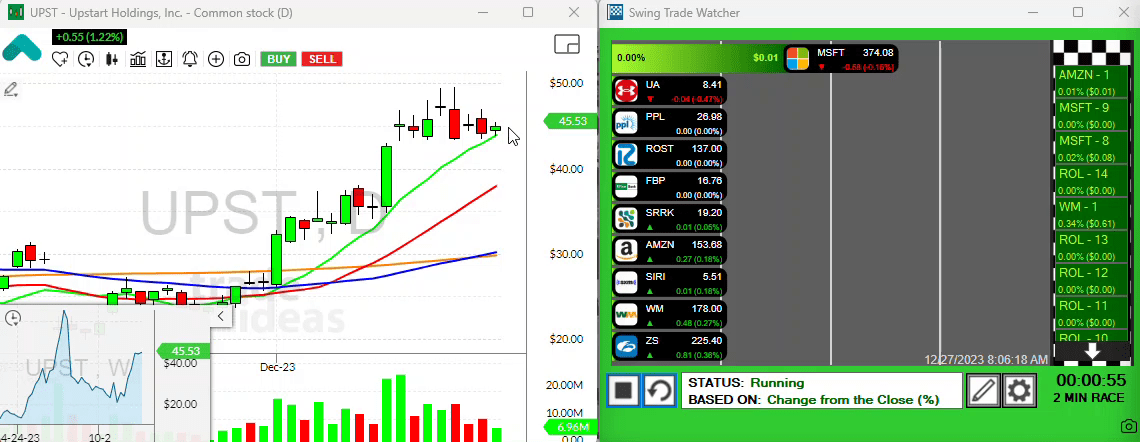Viewport: 1140px width, 442px height.
Task: Click the ROL - 13 leaderboard entry
Action: (x=1091, y=247)
